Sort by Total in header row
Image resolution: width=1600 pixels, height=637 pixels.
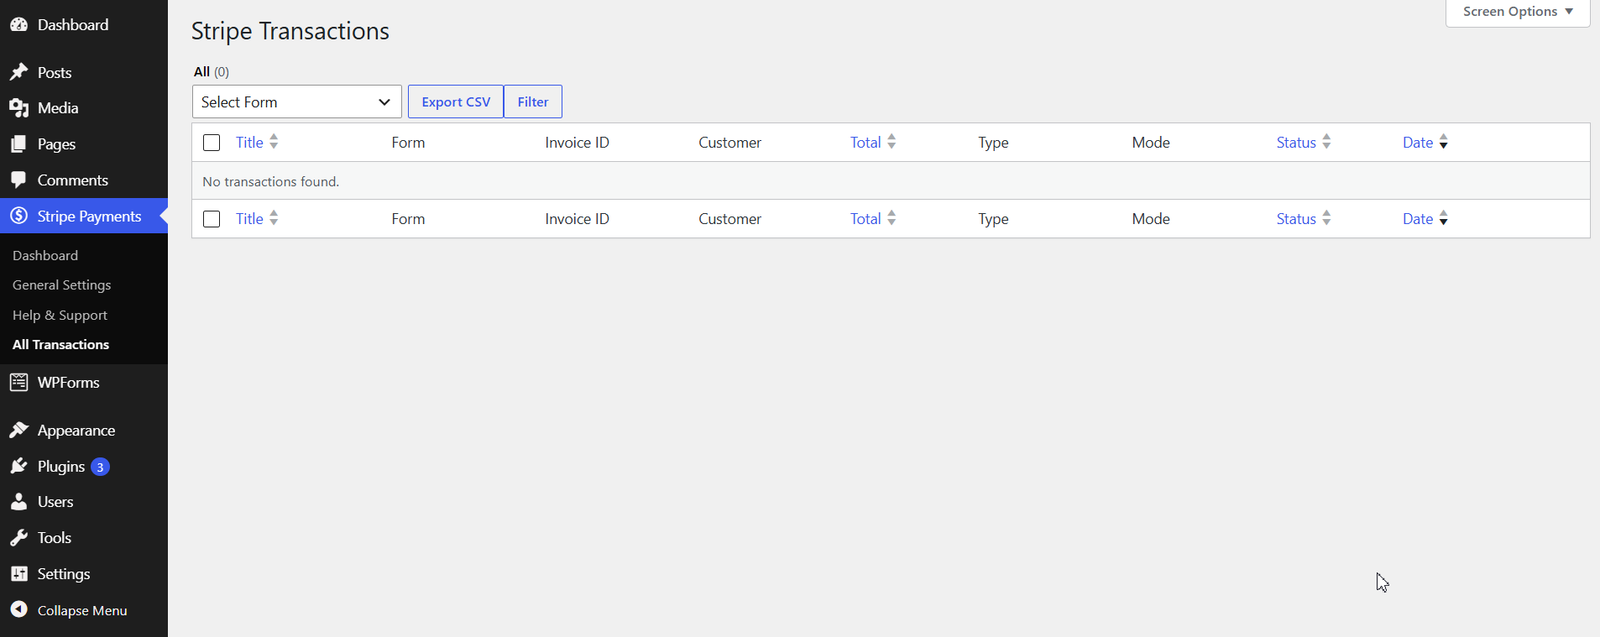[x=866, y=143]
